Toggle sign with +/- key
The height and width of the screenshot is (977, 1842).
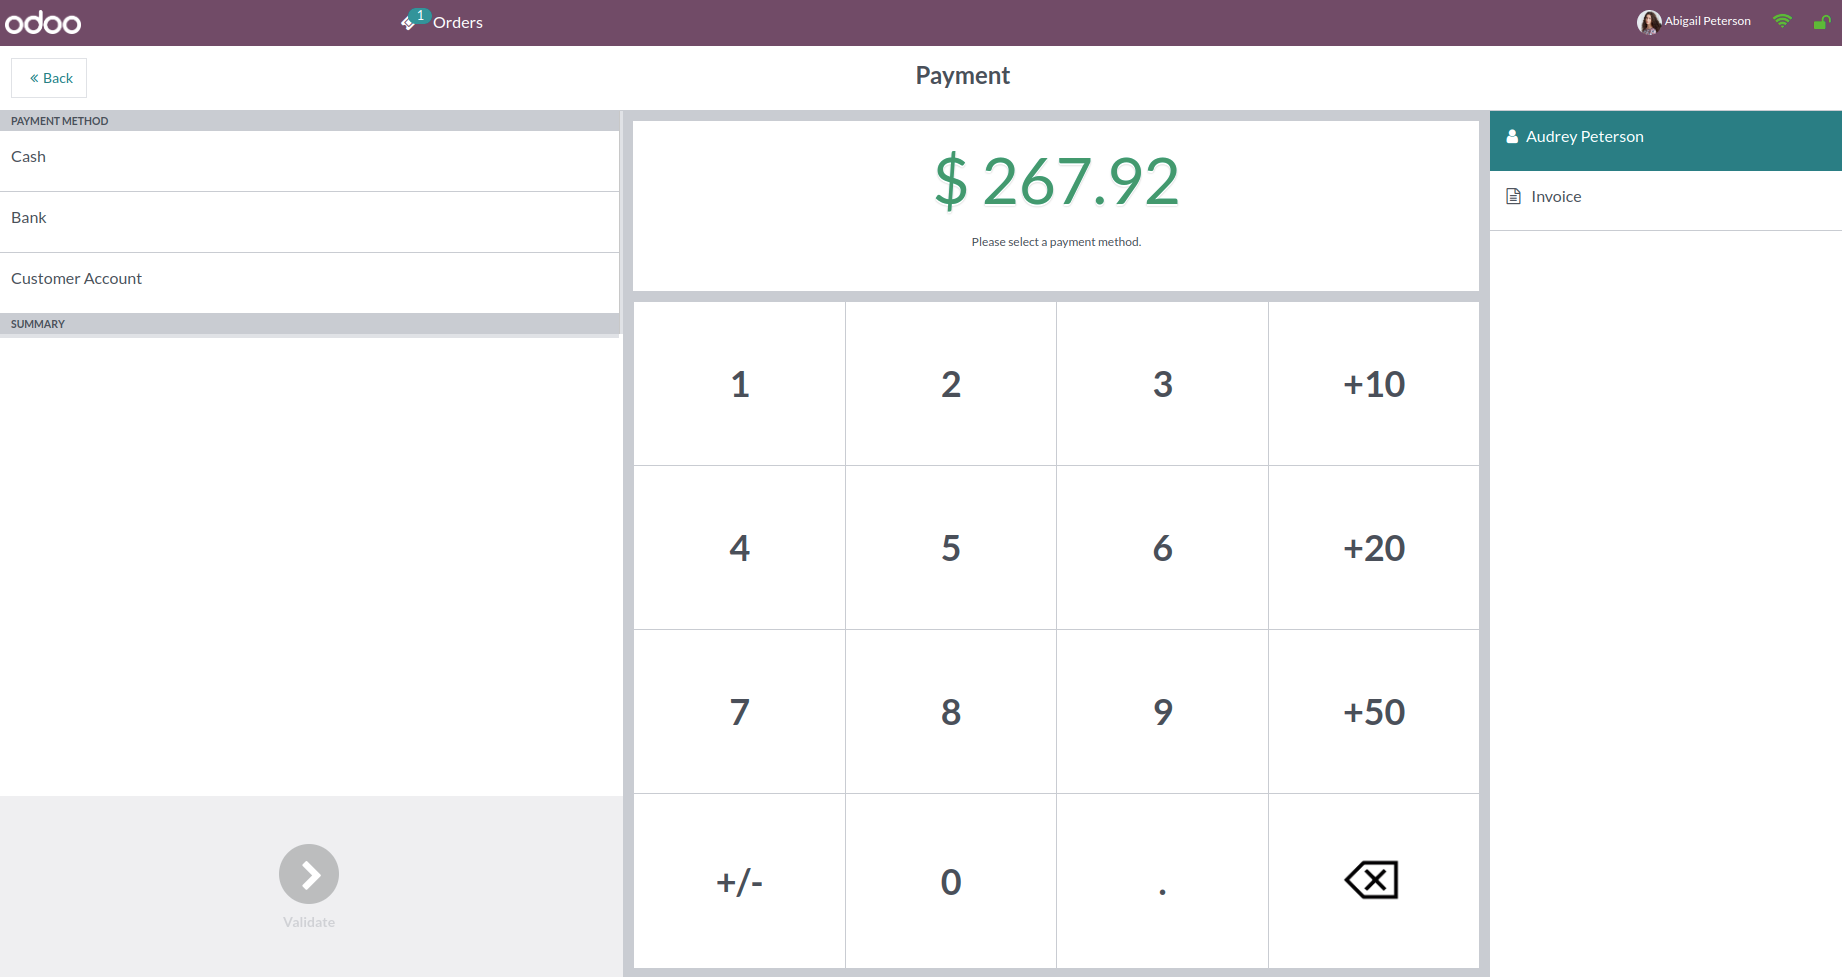(739, 881)
